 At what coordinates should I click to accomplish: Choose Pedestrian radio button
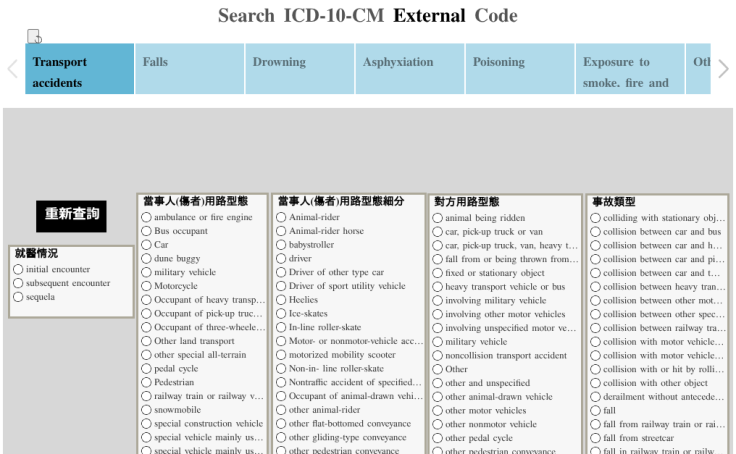click(146, 382)
